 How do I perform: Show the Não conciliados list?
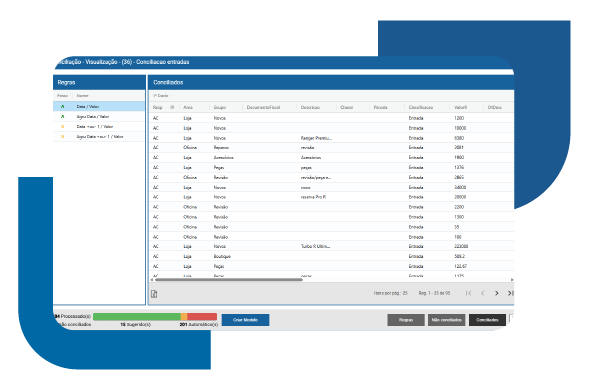(x=447, y=320)
